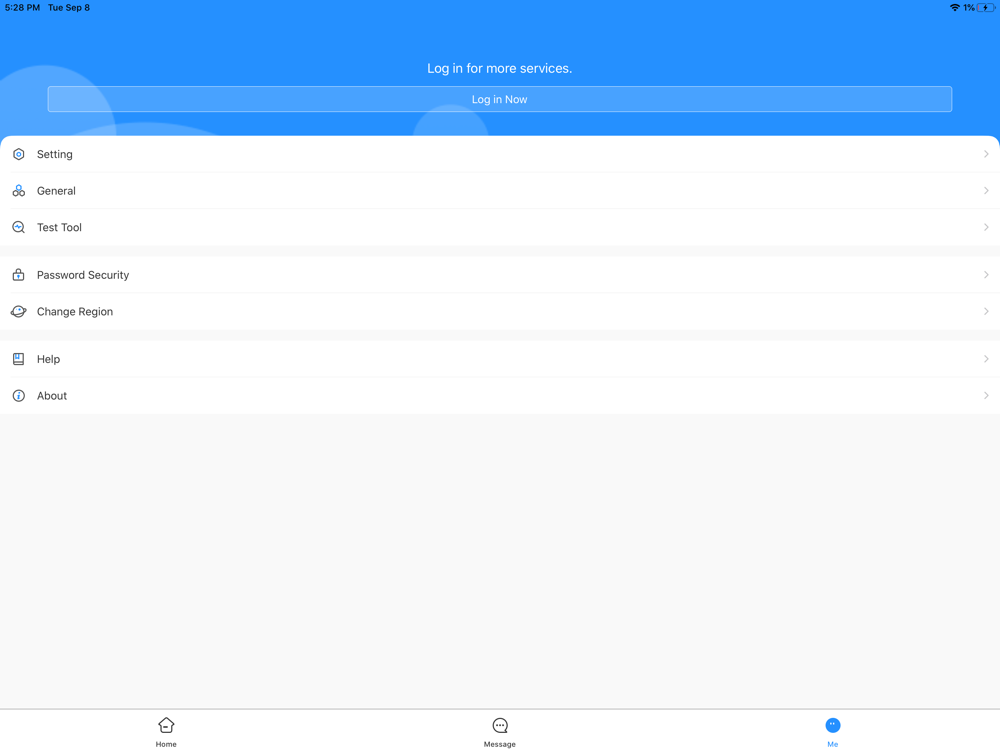Expand the Change Region row chevron
1000x750 pixels.
pos(986,311)
